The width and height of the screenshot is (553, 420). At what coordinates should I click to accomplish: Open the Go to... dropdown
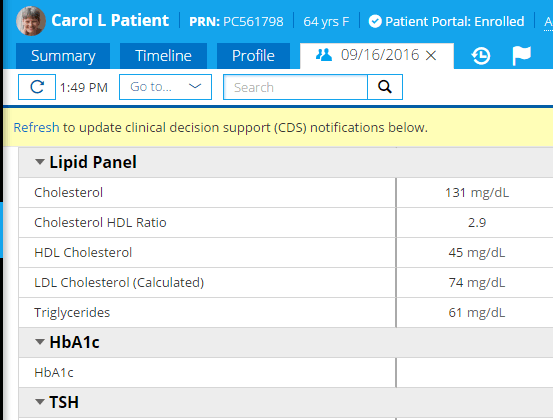165,87
